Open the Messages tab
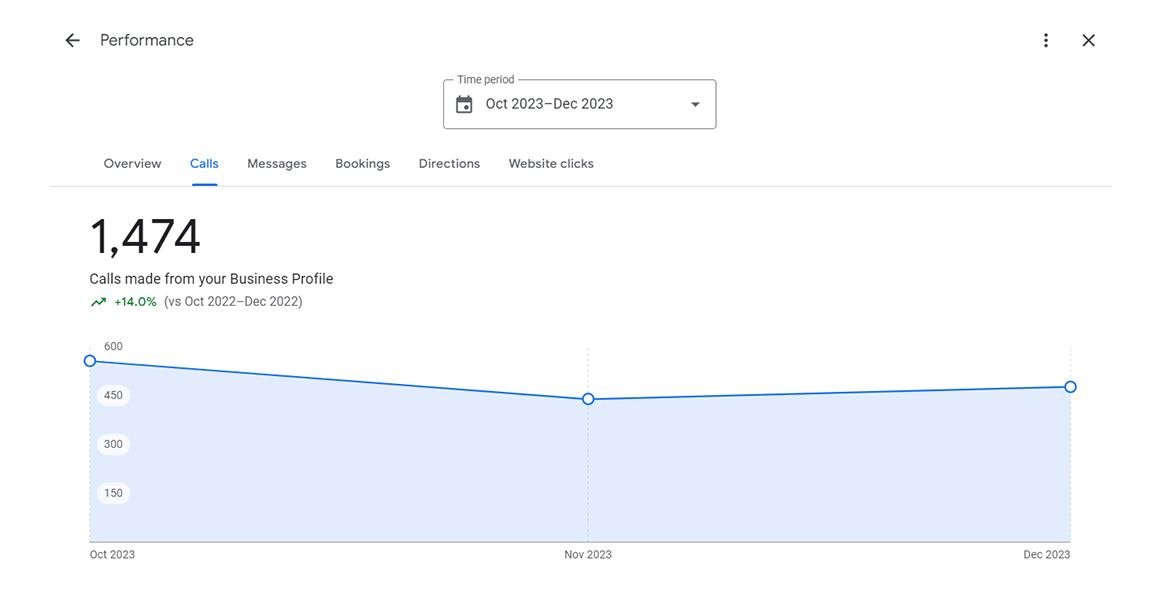The image size is (1158, 600). pos(277,164)
